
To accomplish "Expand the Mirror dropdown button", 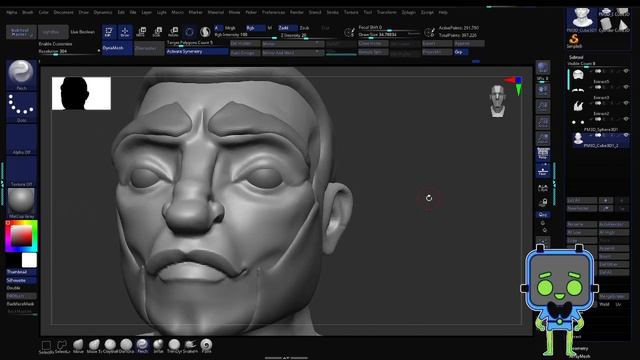I will (x=293, y=44).
